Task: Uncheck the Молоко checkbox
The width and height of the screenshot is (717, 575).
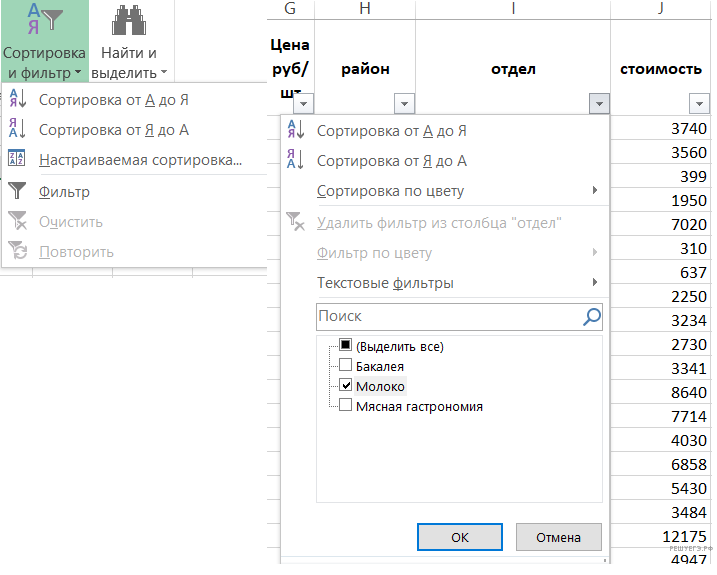Action: pyautogui.click(x=346, y=386)
